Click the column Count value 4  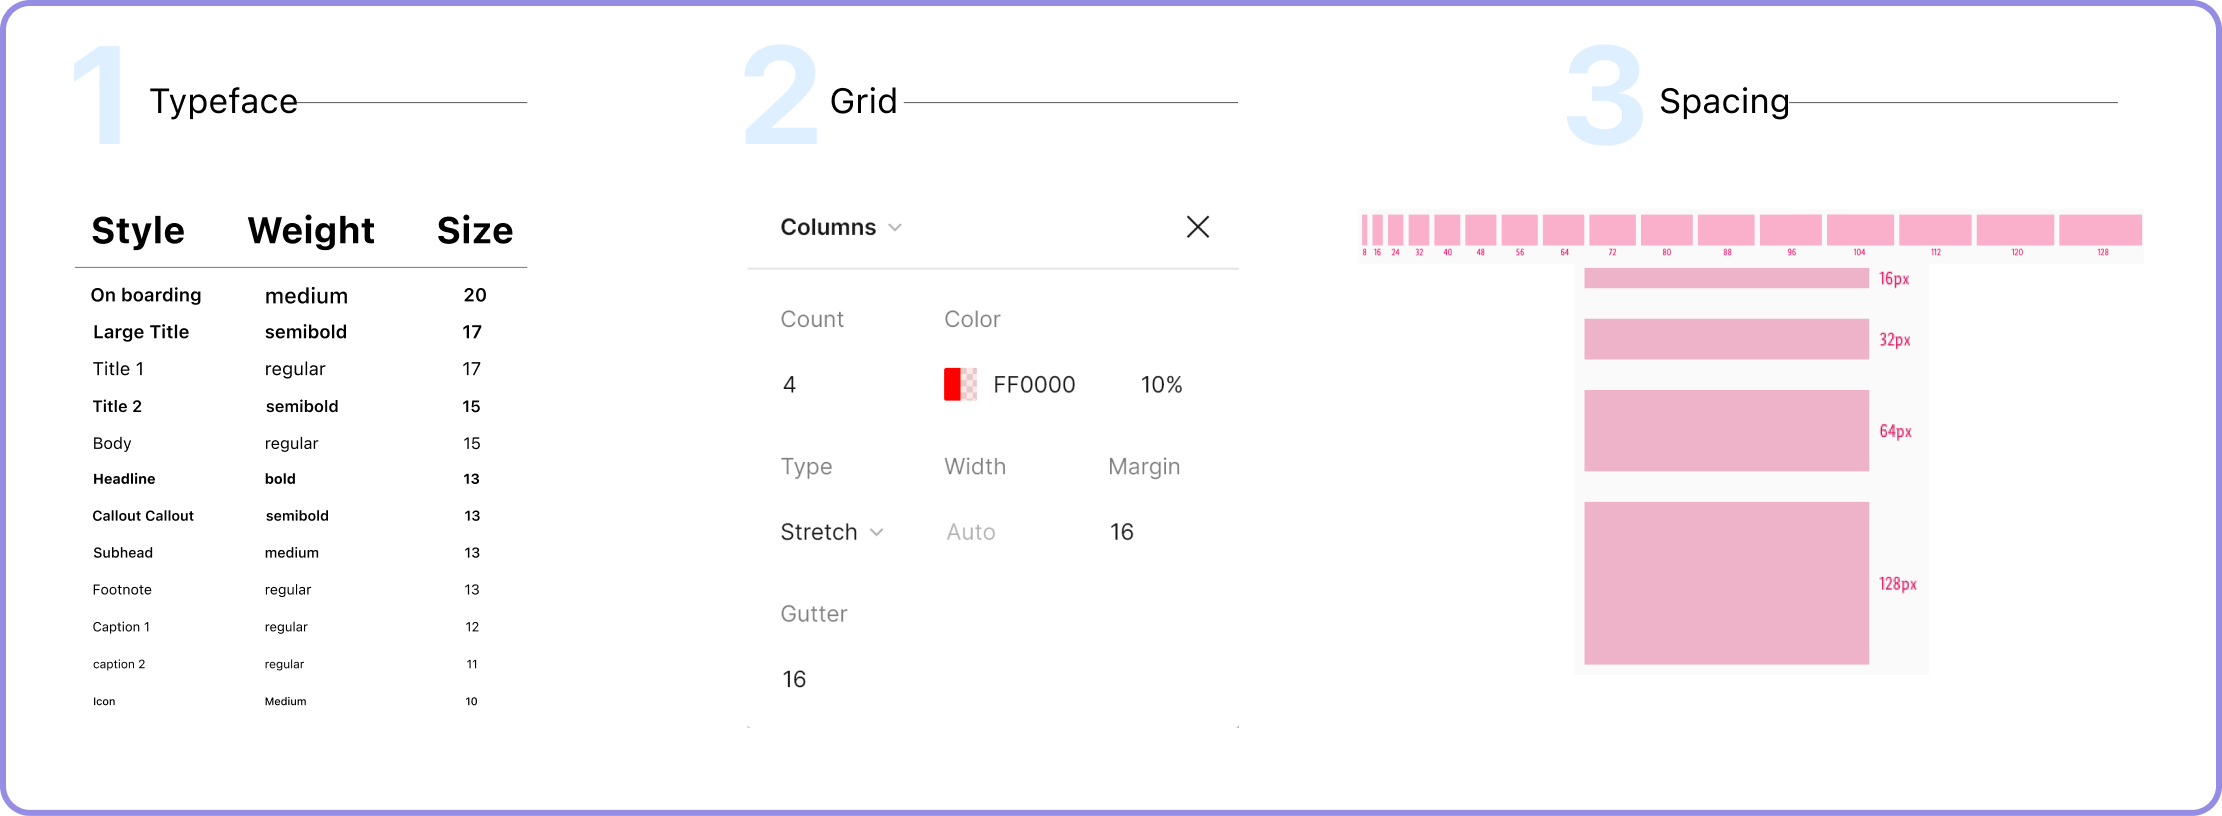click(x=789, y=385)
